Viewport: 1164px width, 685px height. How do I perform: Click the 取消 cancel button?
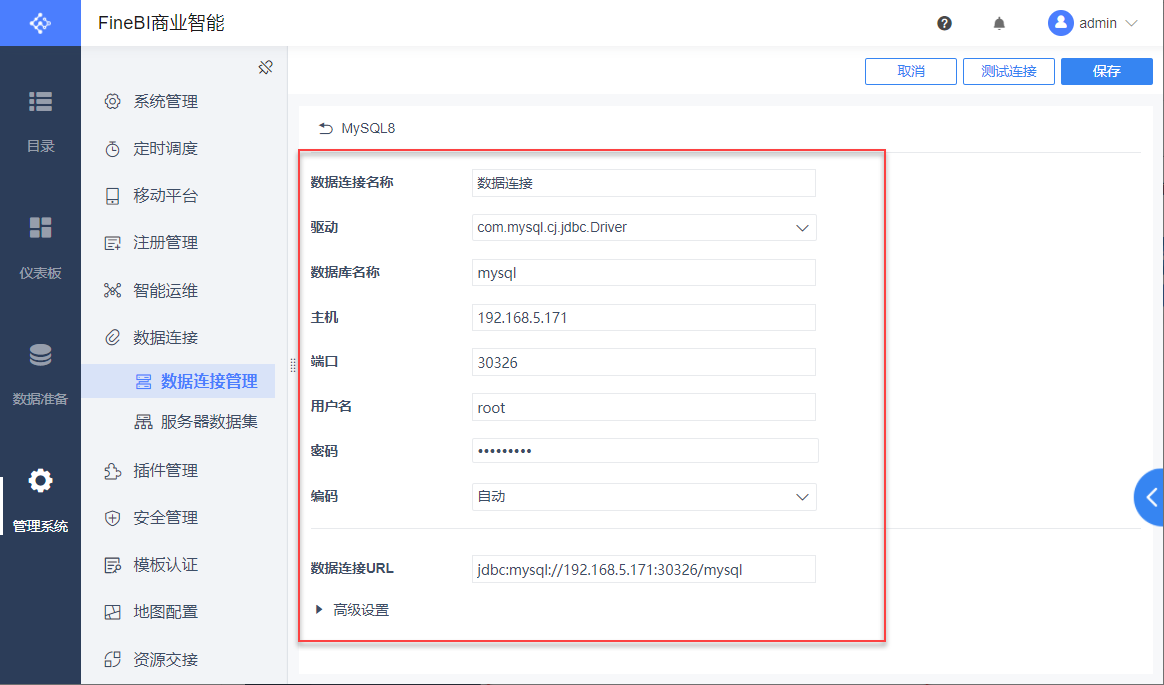(911, 71)
